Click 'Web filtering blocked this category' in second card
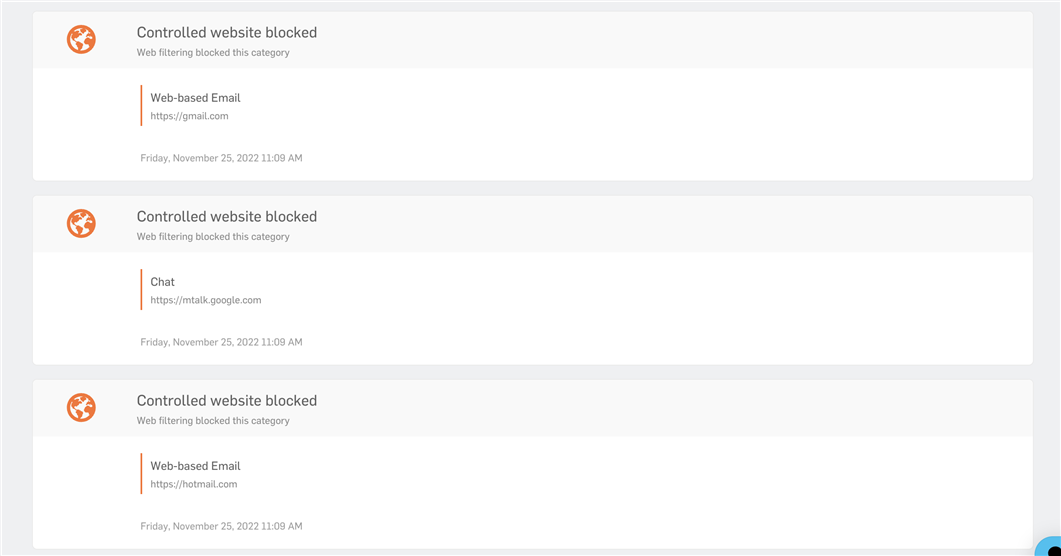The image size is (1061, 556). pos(213,236)
